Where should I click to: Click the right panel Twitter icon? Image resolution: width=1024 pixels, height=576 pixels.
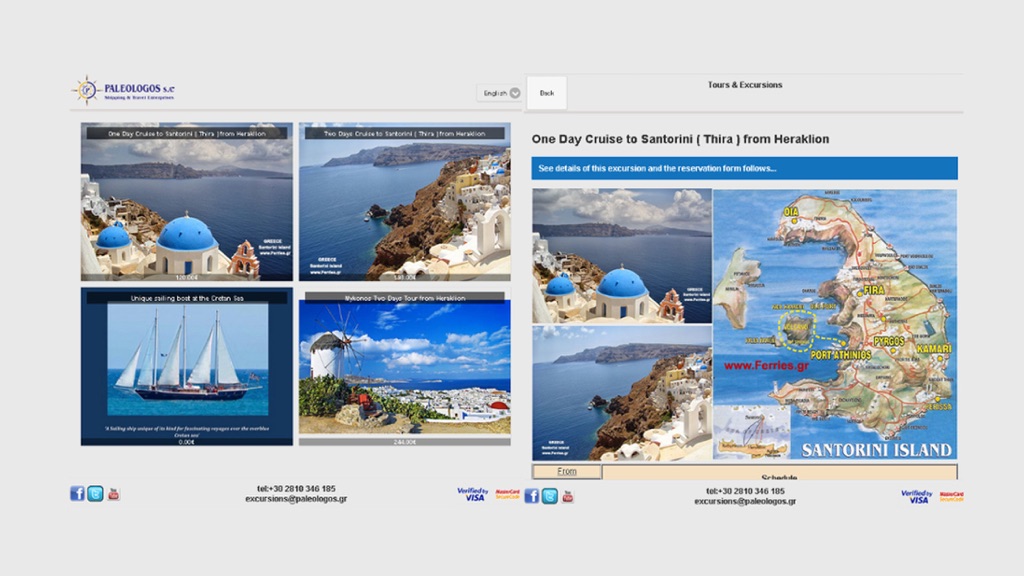coord(550,496)
